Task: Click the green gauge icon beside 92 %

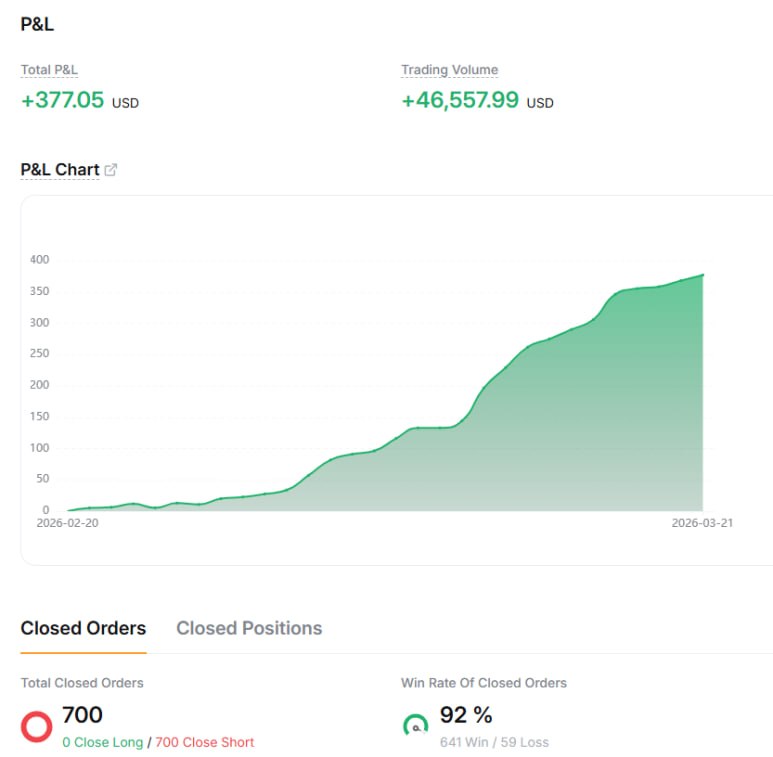Action: (415, 725)
